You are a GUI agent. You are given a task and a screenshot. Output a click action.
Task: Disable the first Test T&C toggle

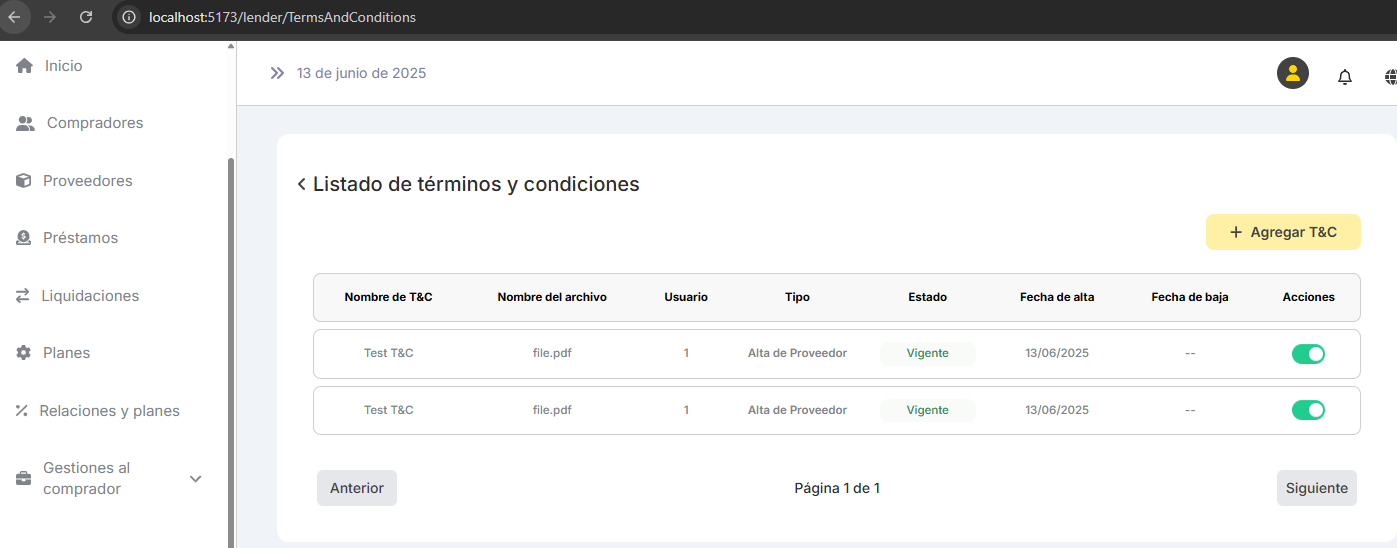tap(1308, 354)
